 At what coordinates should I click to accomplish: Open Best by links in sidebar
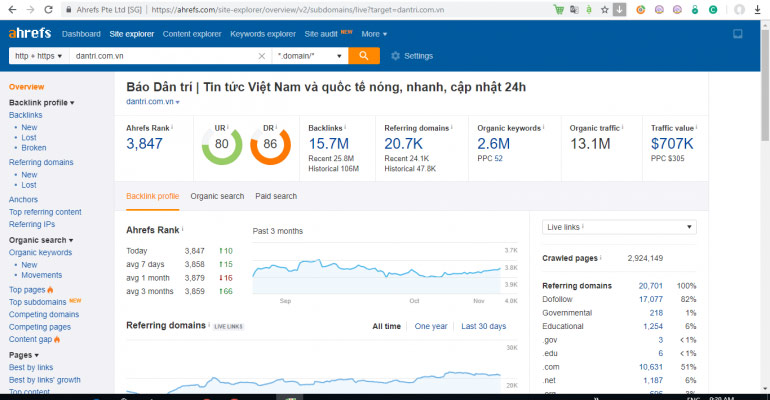pyautogui.click(x=31, y=367)
